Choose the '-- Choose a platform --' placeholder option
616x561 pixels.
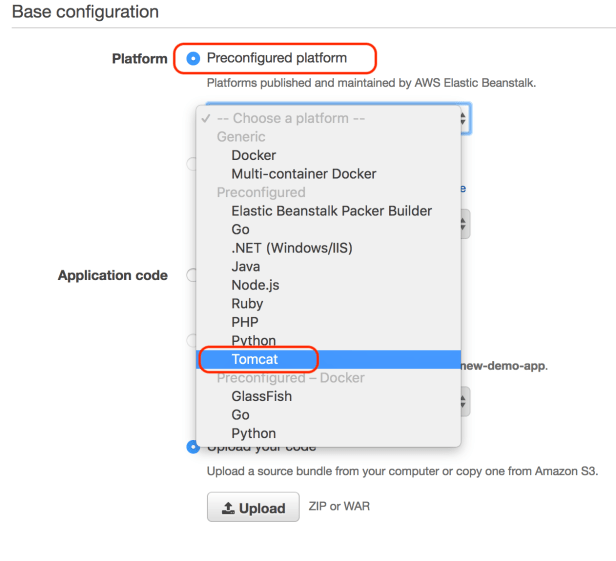[290, 118]
